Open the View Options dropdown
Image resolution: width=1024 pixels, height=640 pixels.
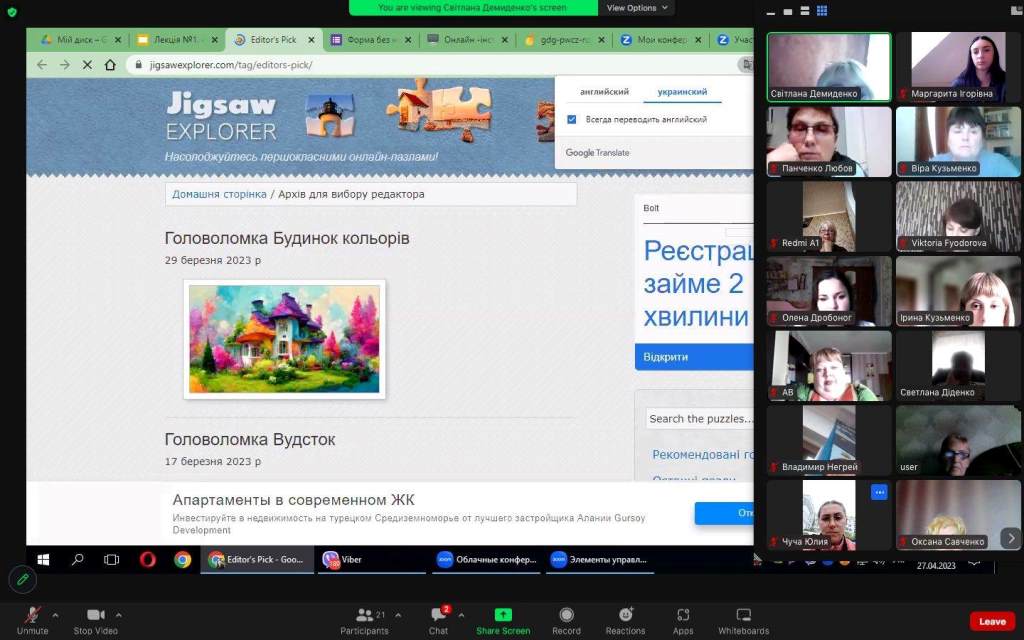[636, 8]
